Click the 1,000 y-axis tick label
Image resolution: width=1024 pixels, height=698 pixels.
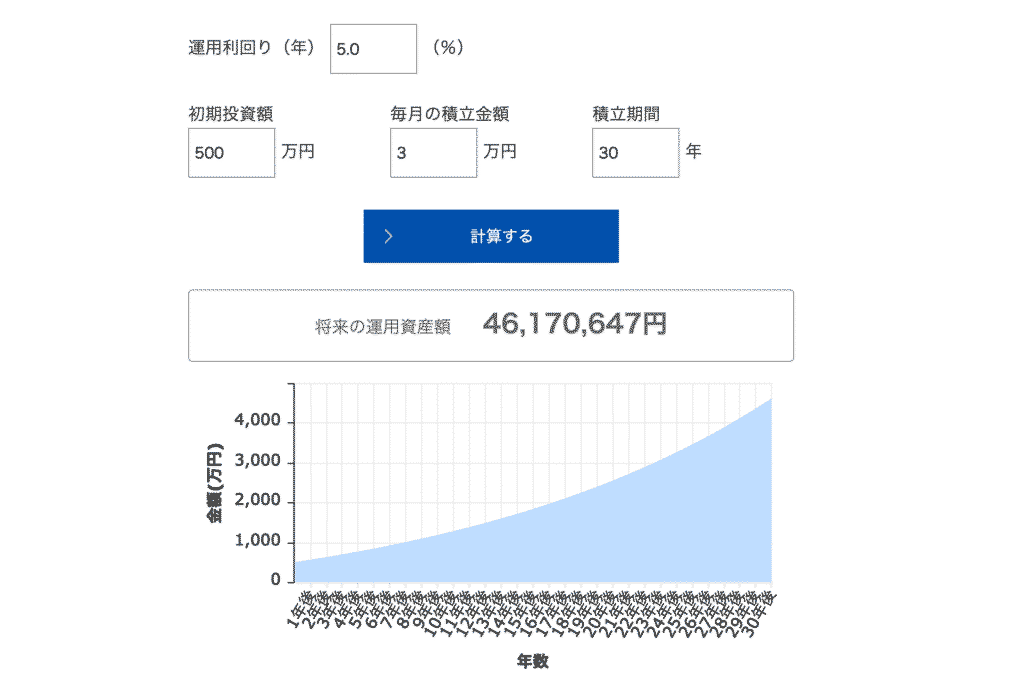257,541
